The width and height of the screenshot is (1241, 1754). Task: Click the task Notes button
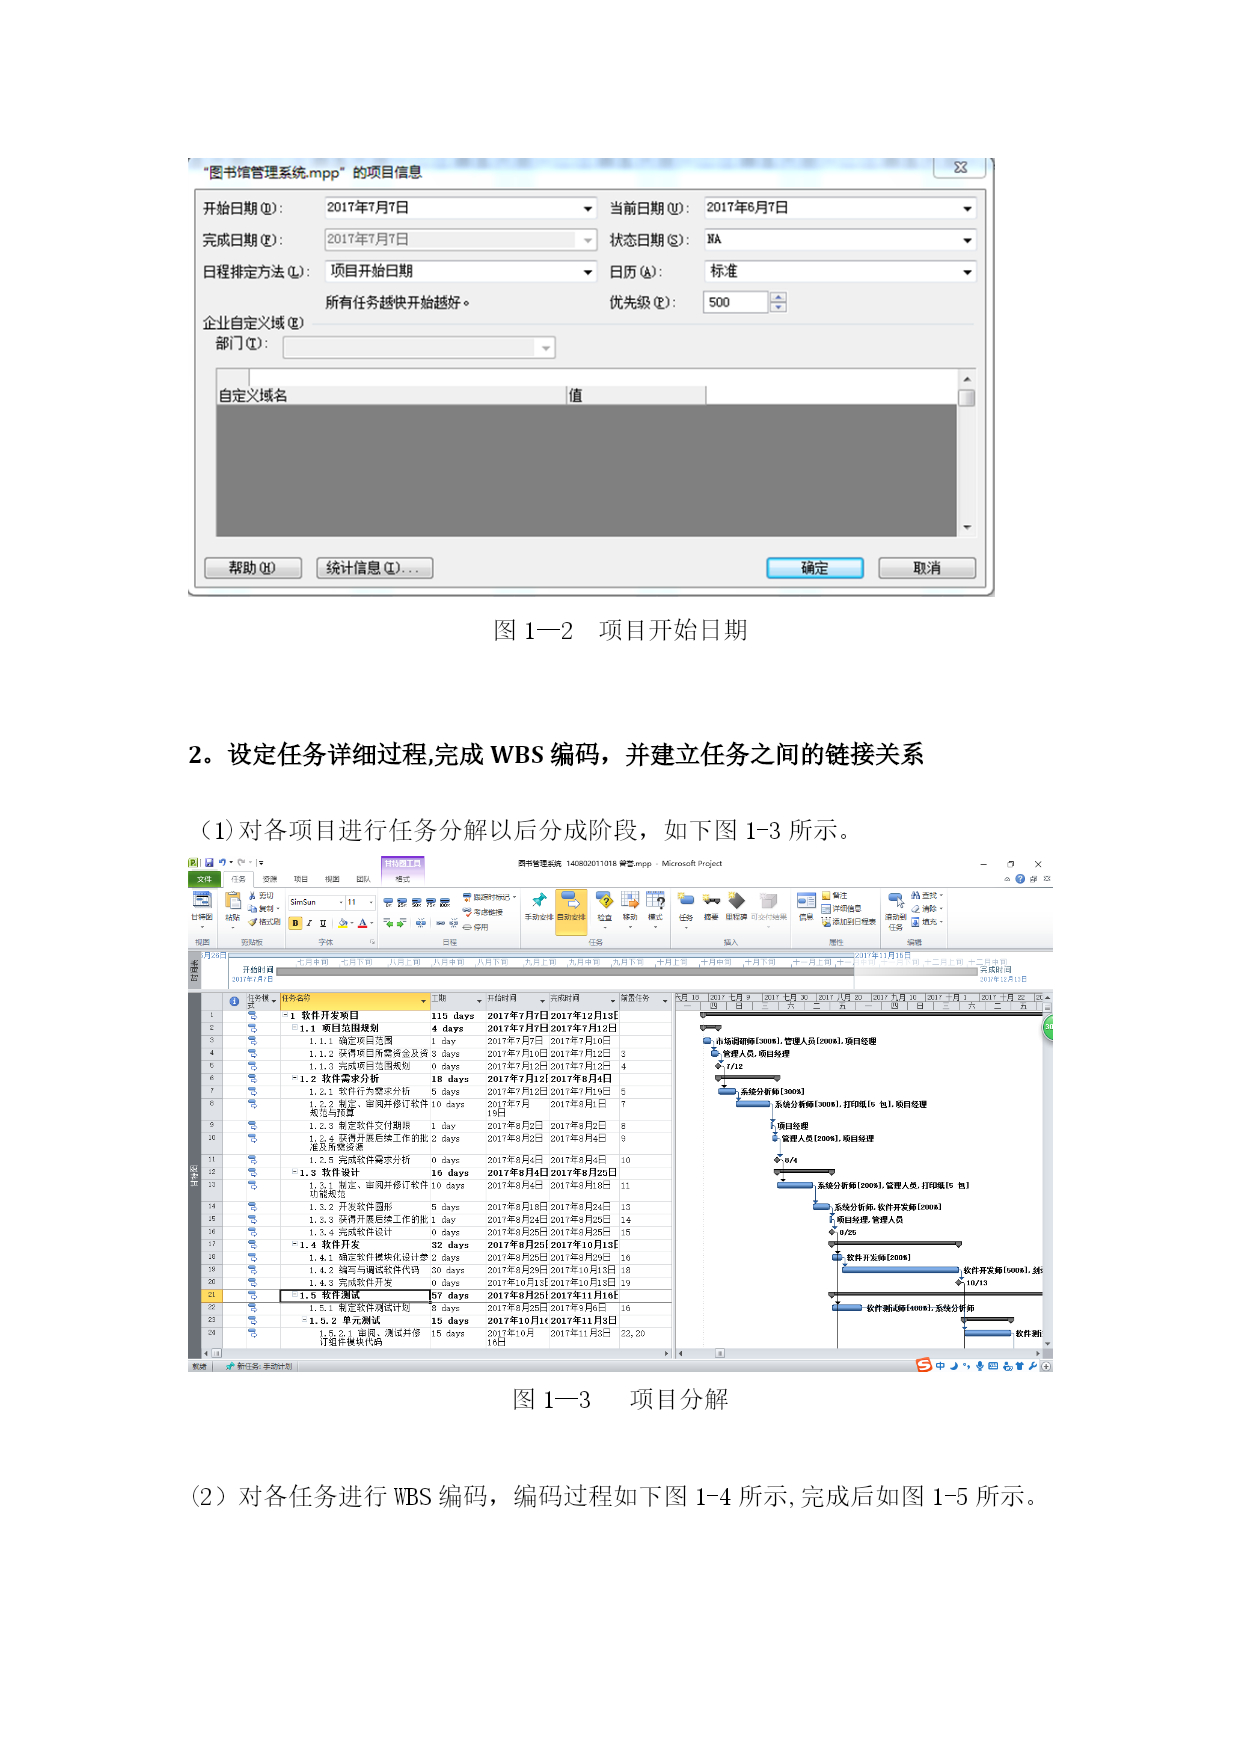click(835, 896)
